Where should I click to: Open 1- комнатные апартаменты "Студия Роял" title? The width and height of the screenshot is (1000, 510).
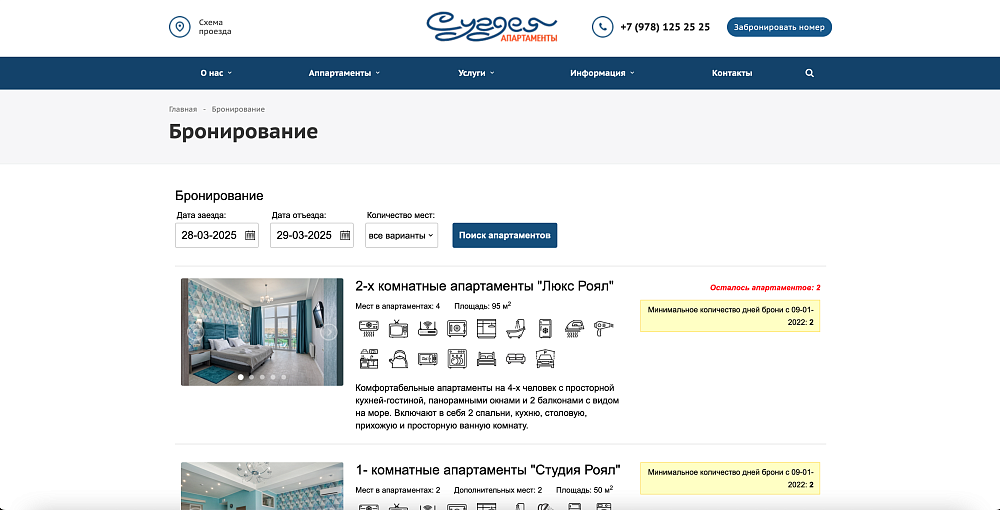tap(488, 470)
